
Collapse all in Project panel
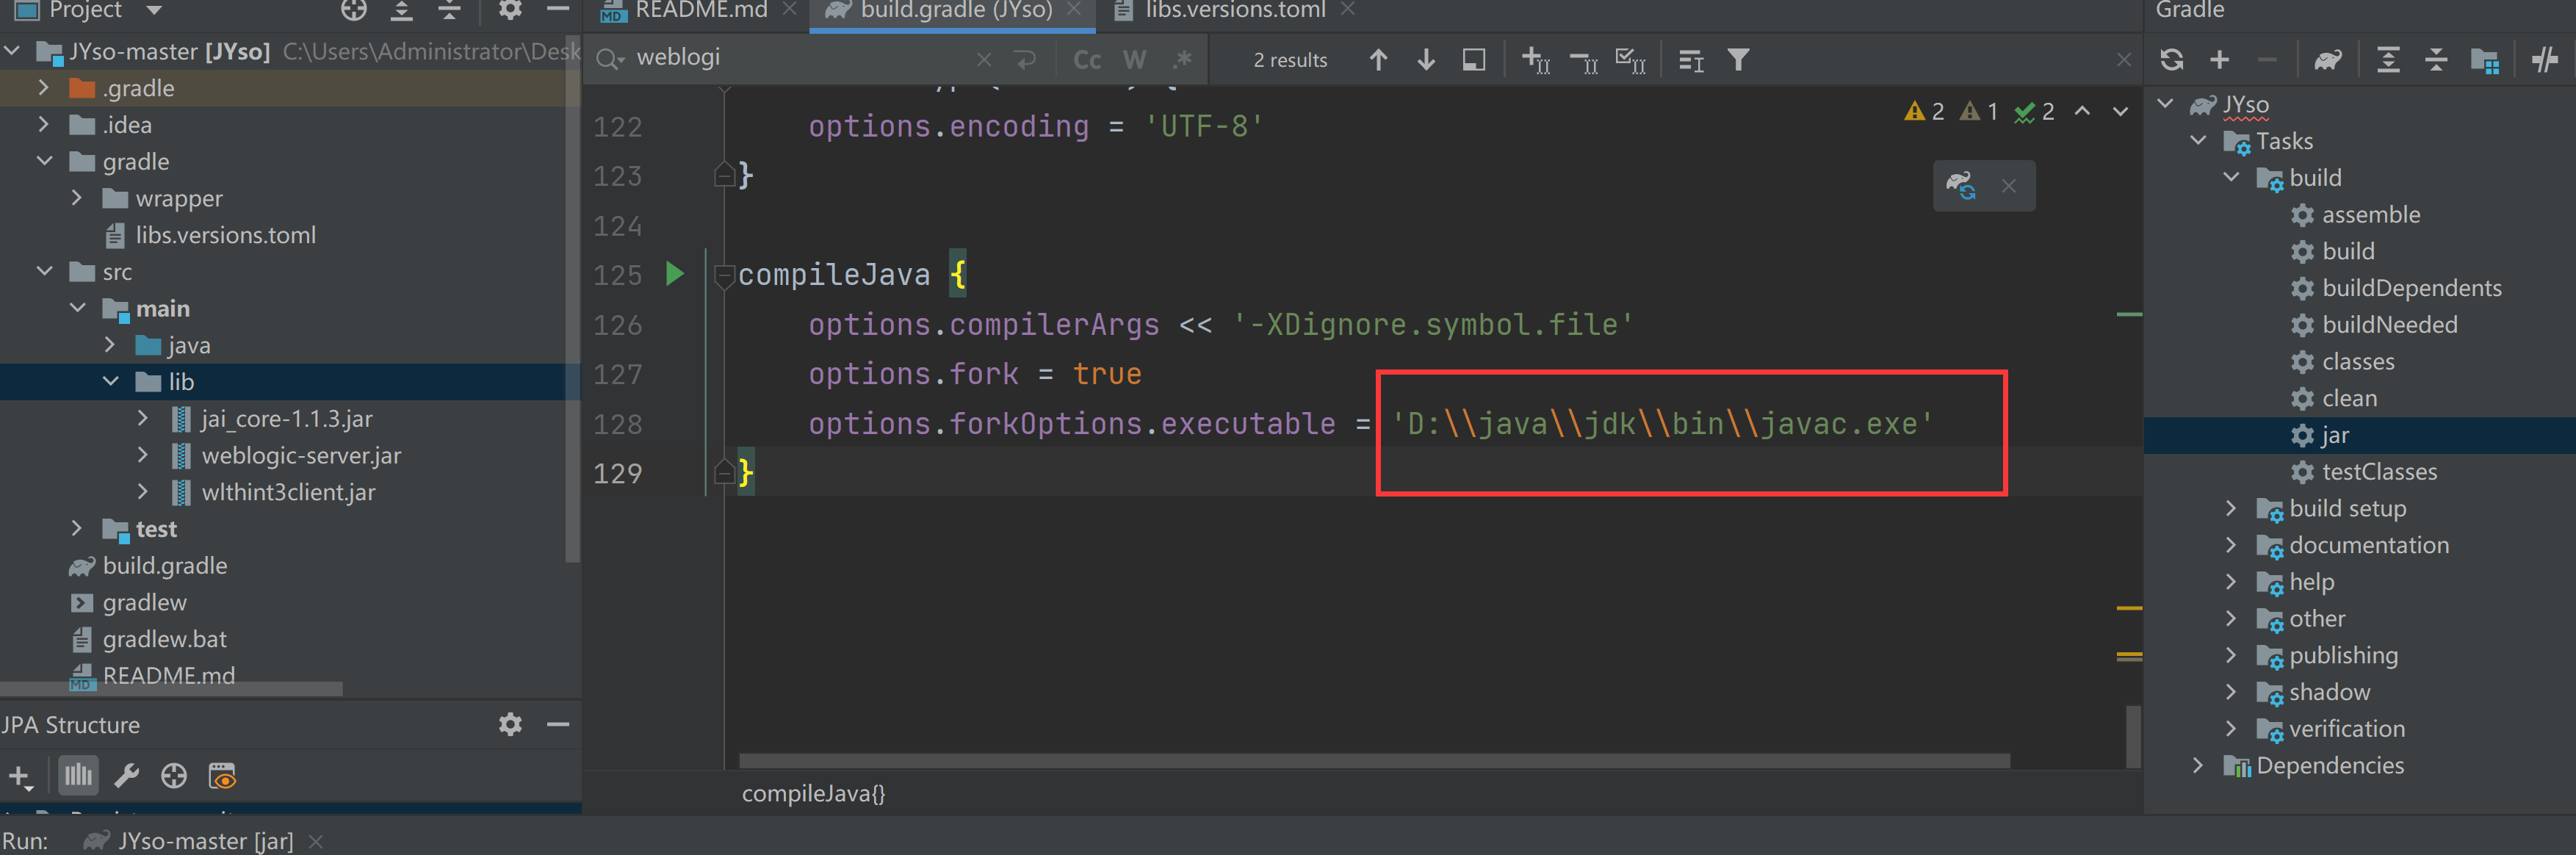pos(450,10)
